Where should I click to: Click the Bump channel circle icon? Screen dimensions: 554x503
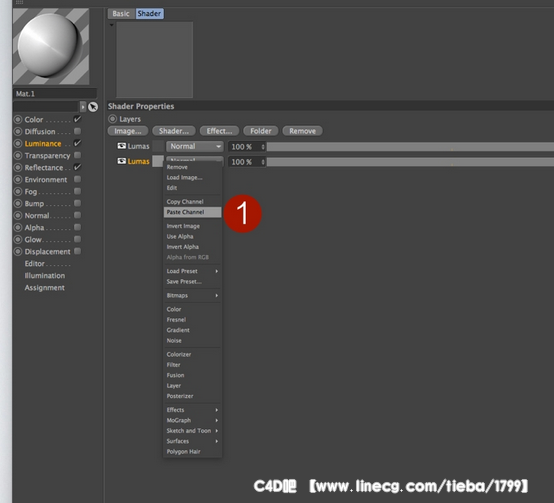pyautogui.click(x=18, y=203)
